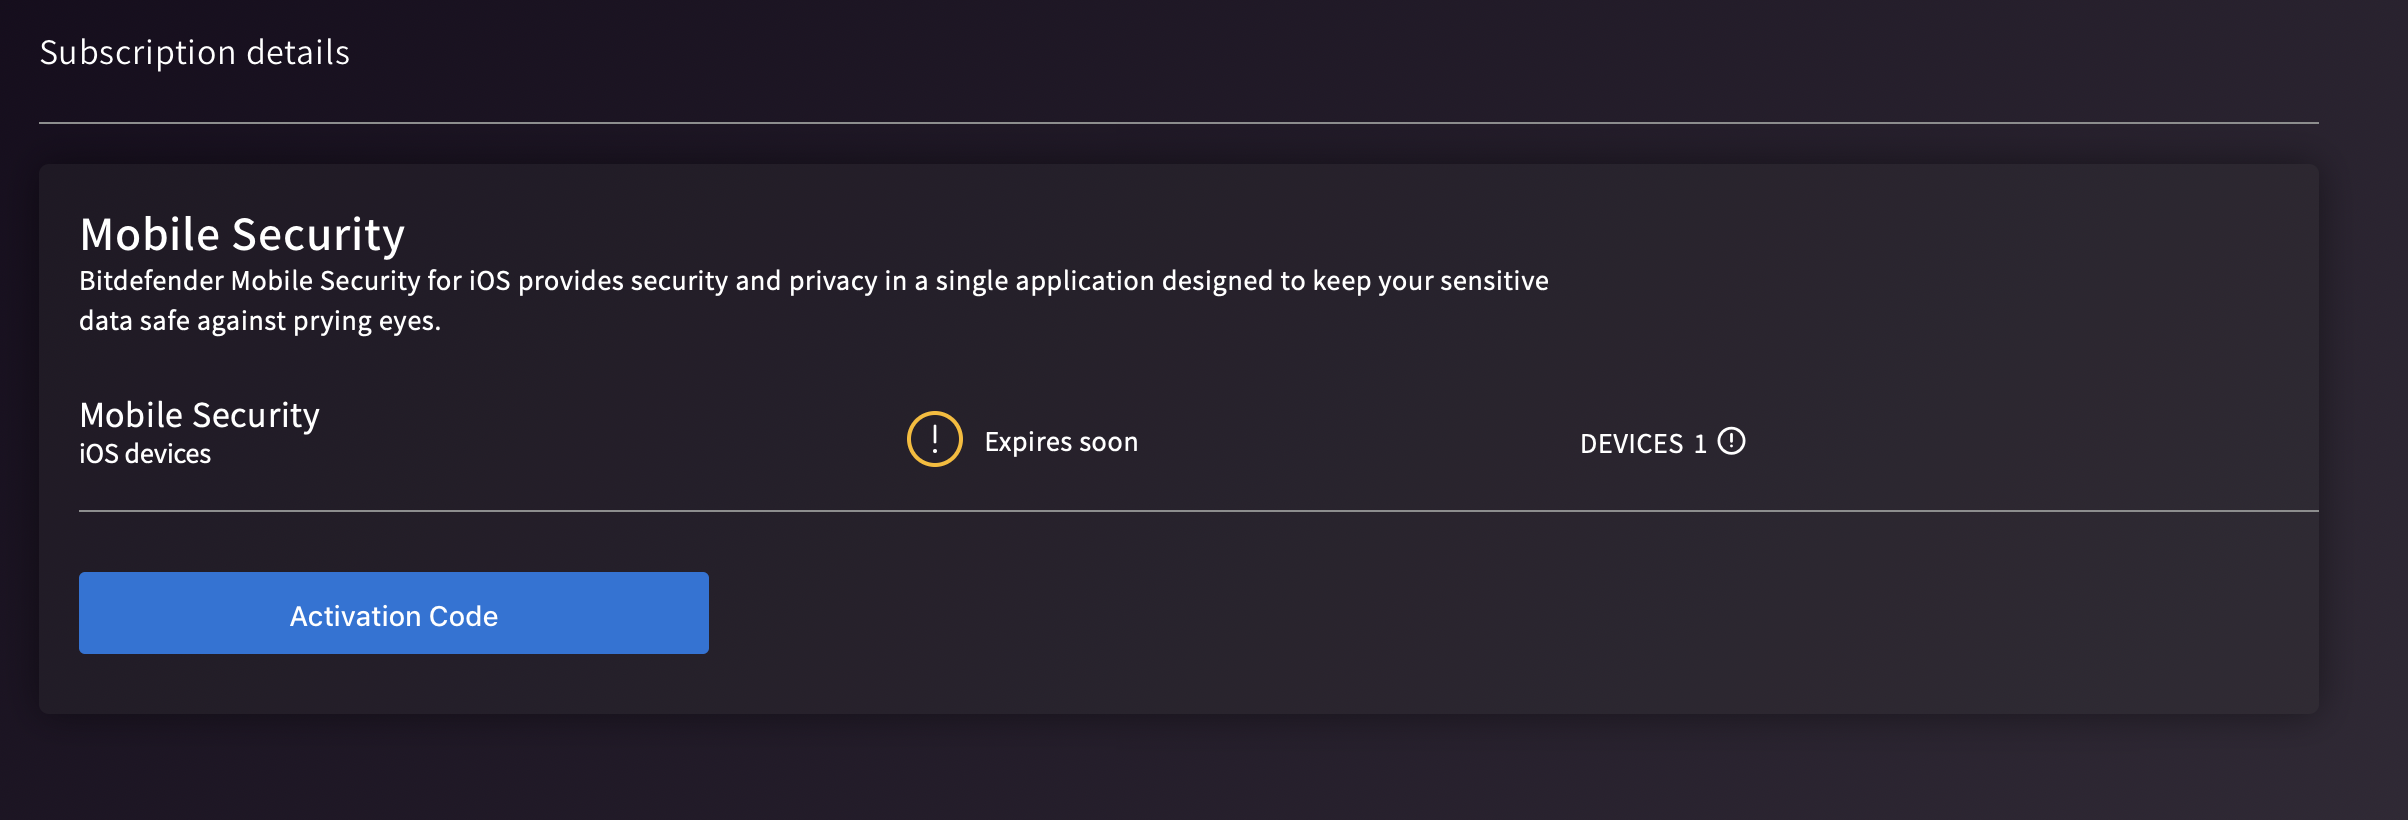Click the word "details" in the page heading
2408x820 pixels.
tap(297, 52)
